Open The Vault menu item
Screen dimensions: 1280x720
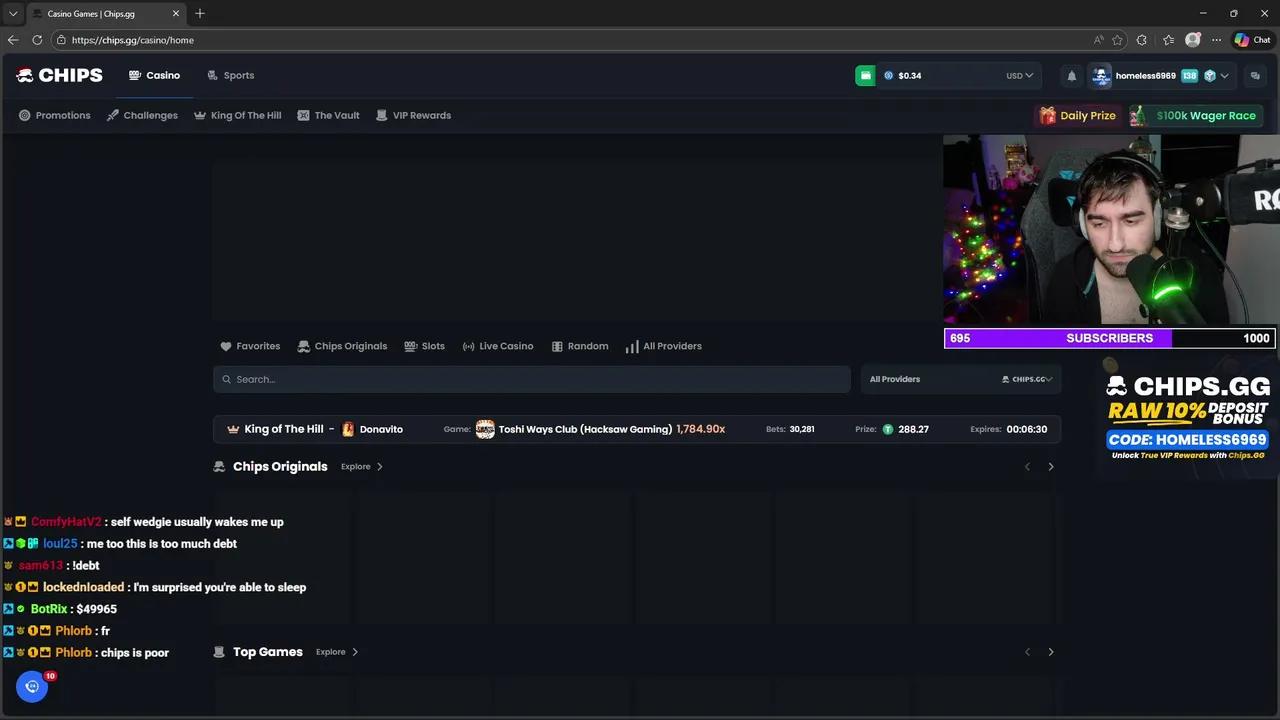coord(329,115)
